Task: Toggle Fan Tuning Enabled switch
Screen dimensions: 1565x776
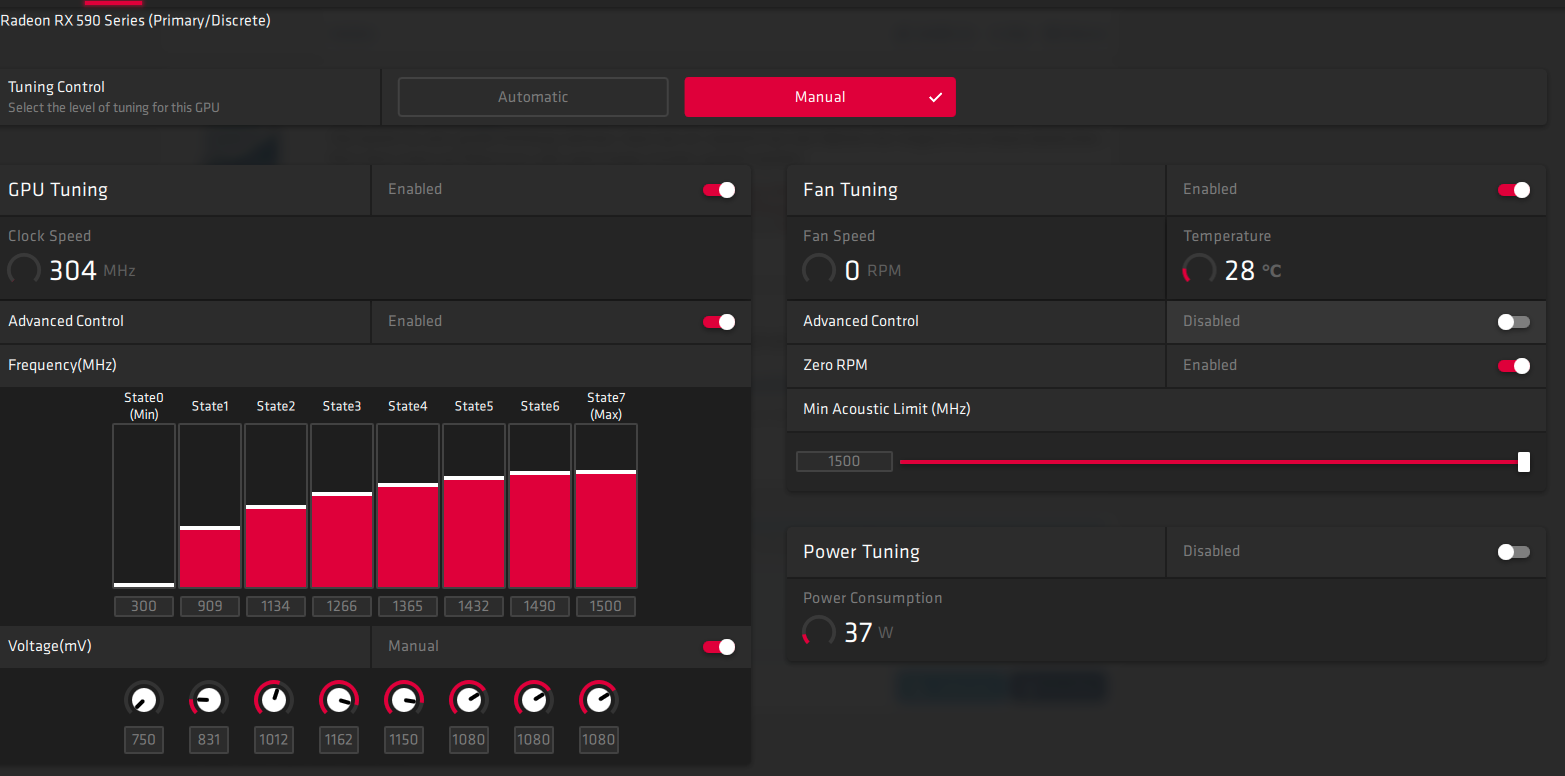Action: point(1514,190)
